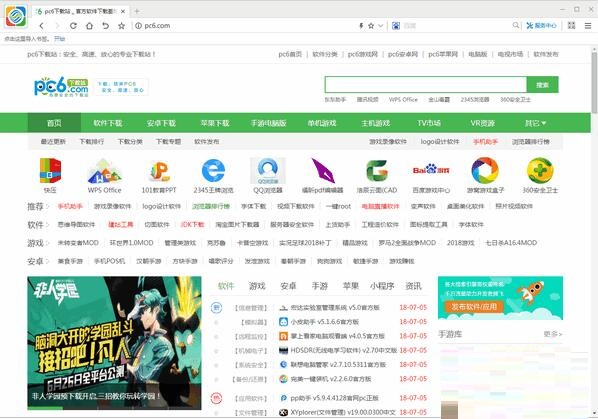598x419 pixels.
Task: Switch to the 手游 list tab
Action: tap(320, 286)
